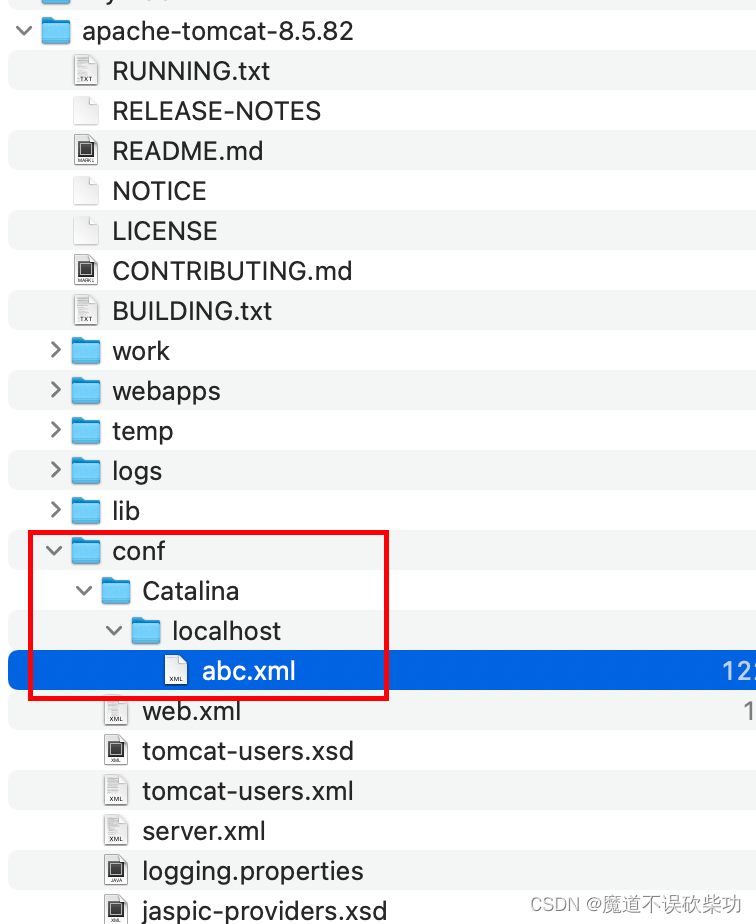Viewport: 756px width, 924px height.
Task: Expand the lib folder chevron
Action: (55, 510)
